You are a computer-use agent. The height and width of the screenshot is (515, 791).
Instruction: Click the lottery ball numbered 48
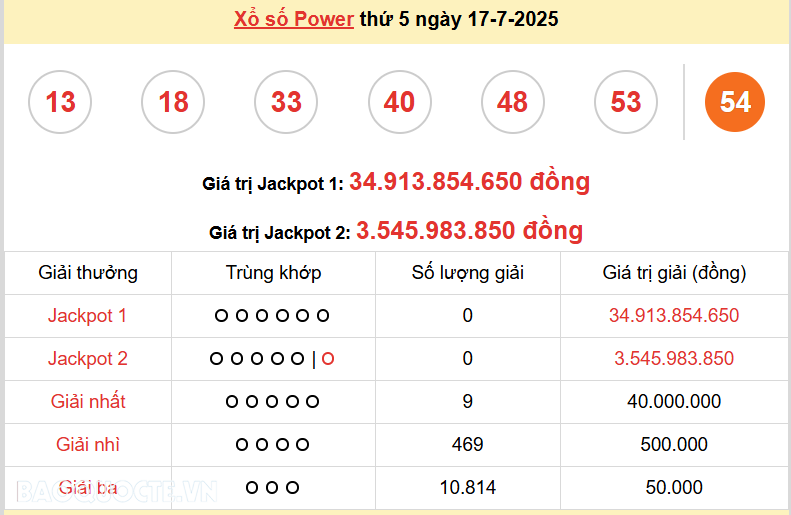(x=513, y=102)
